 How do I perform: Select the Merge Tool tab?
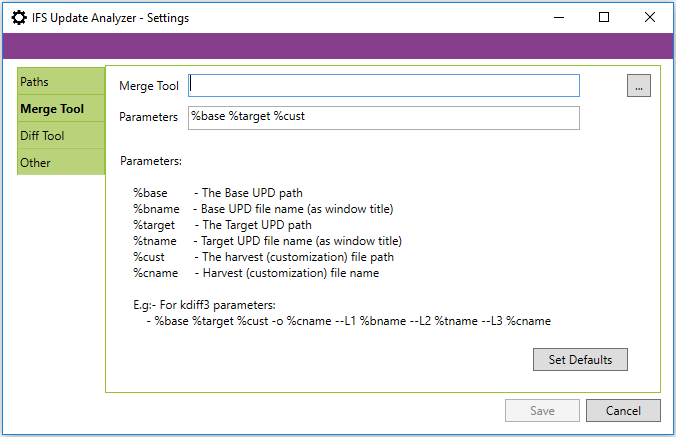click(x=61, y=109)
